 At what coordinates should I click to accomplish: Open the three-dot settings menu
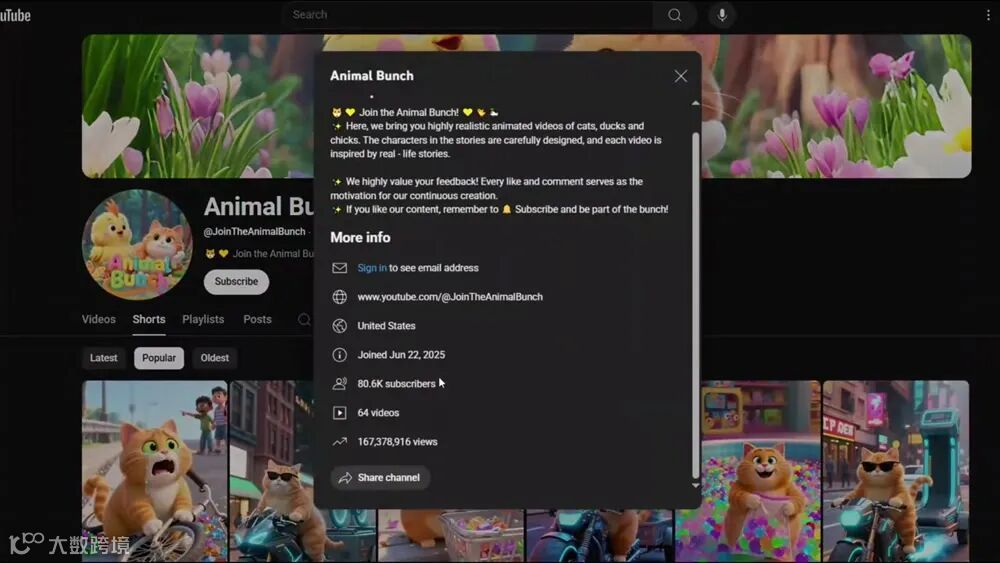click(989, 15)
